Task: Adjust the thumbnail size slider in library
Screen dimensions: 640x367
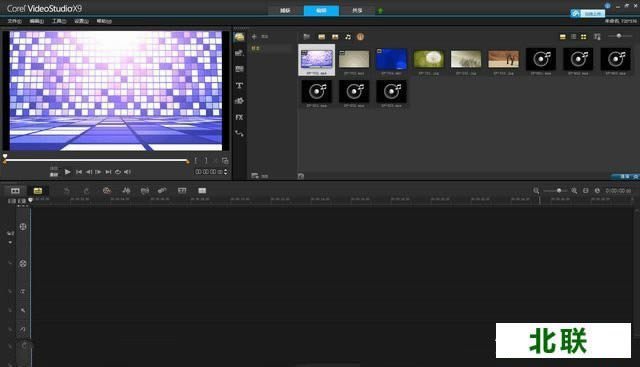Action: (619, 36)
